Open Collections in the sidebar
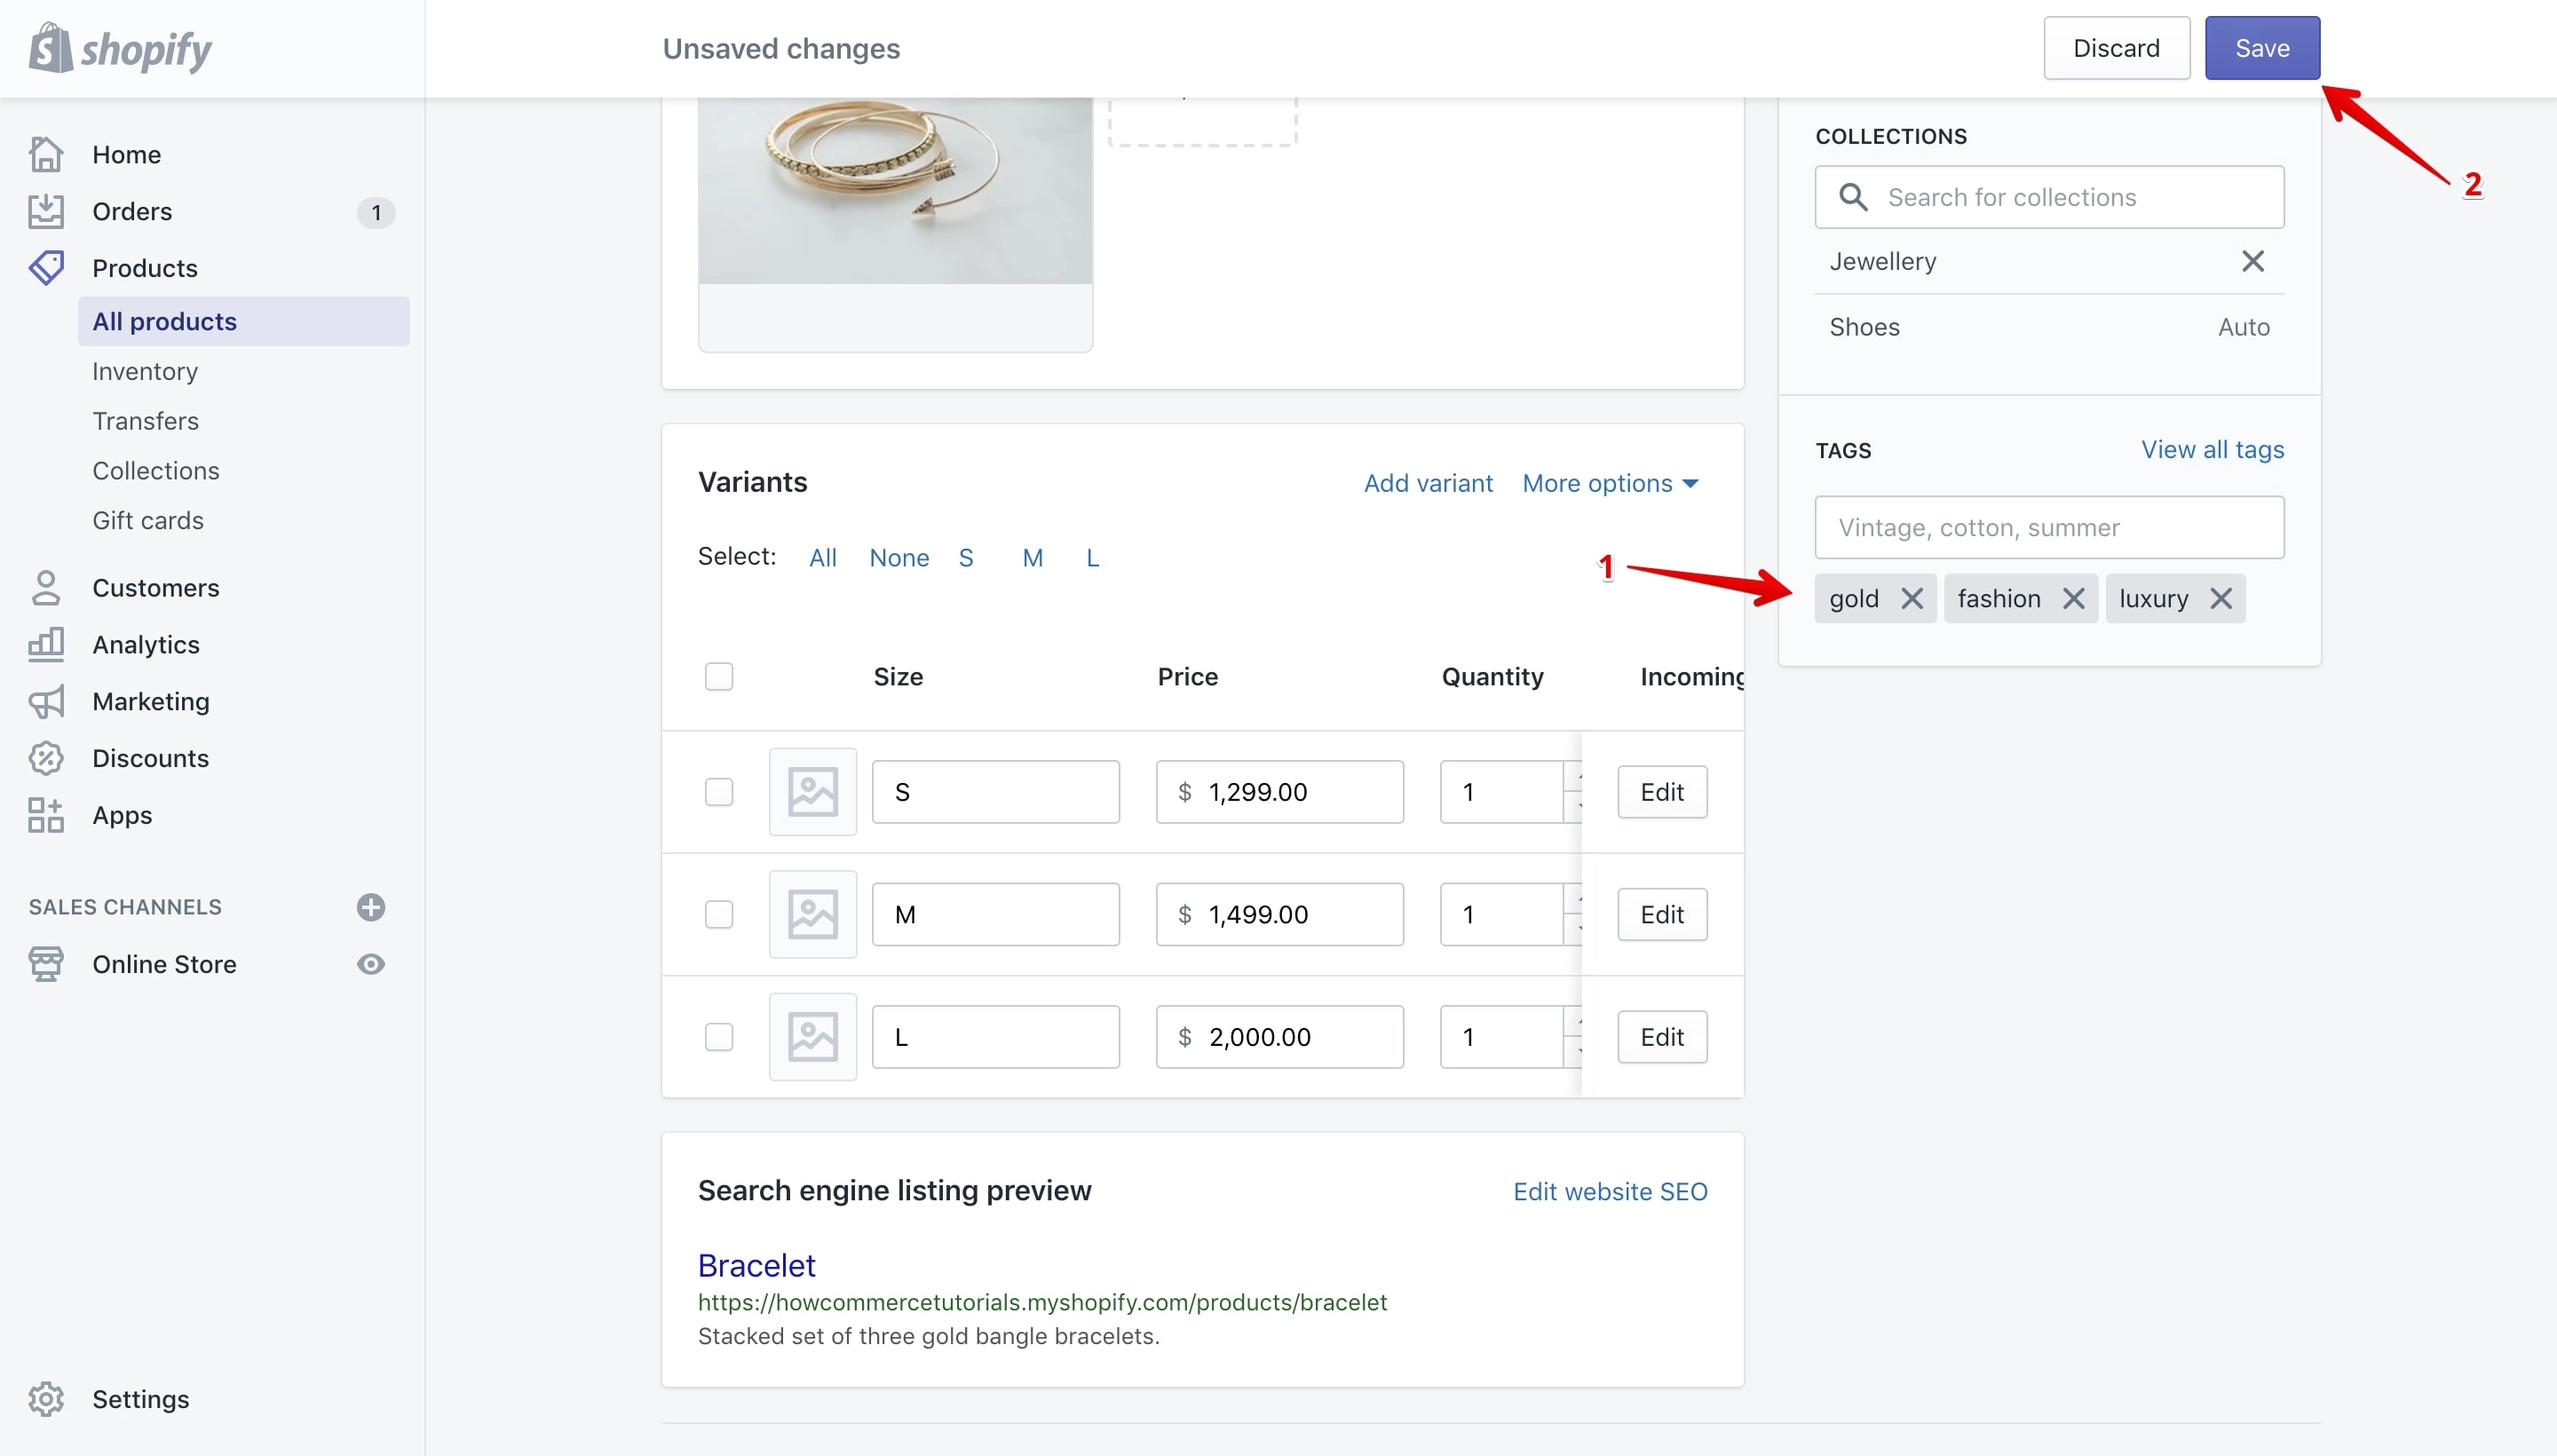This screenshot has width=2557, height=1456. point(155,471)
